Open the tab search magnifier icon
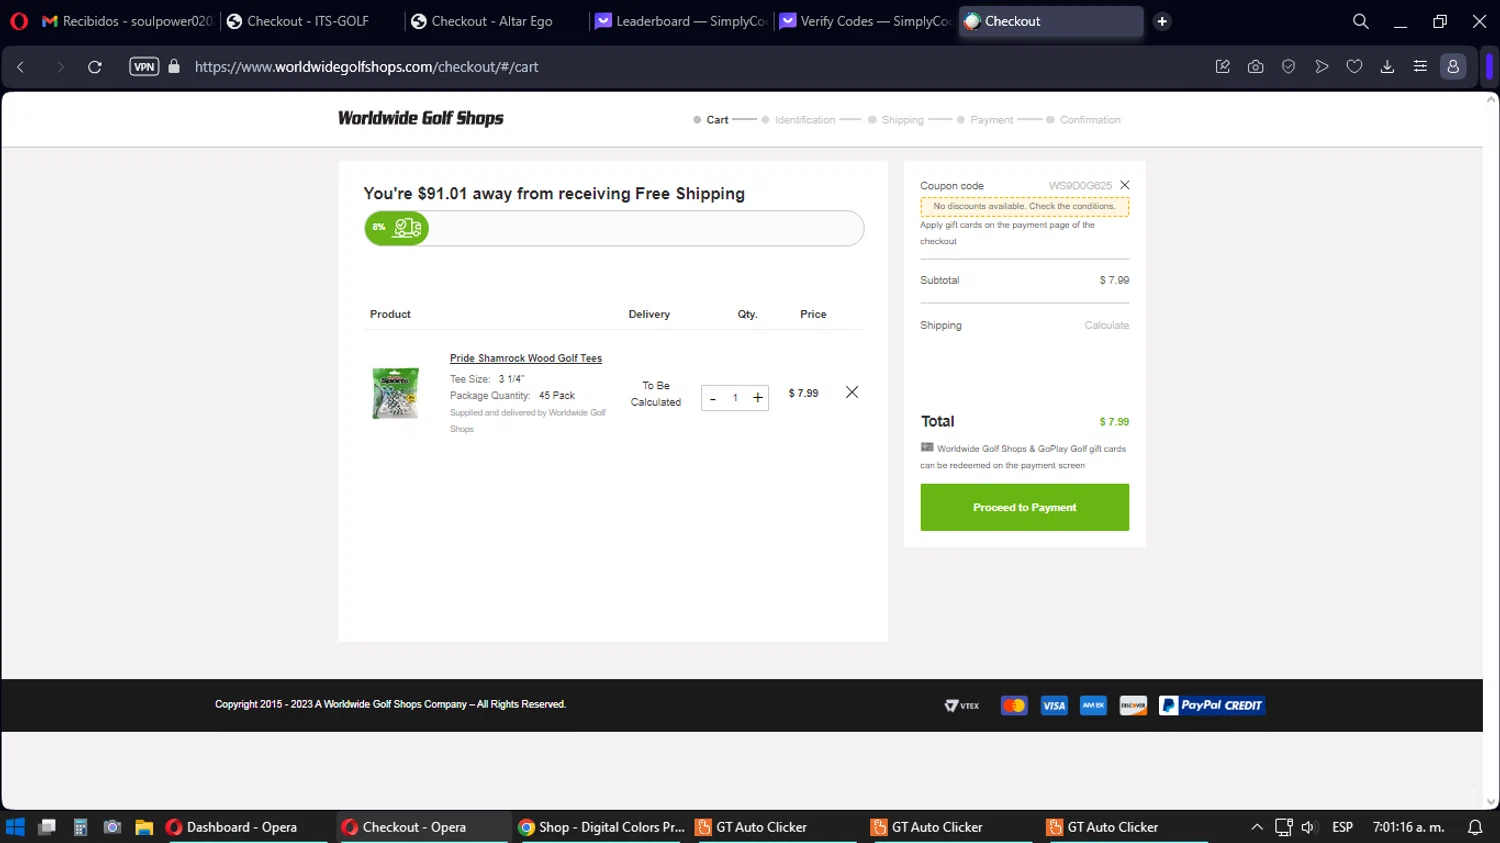This screenshot has width=1500, height=843. (x=1360, y=21)
